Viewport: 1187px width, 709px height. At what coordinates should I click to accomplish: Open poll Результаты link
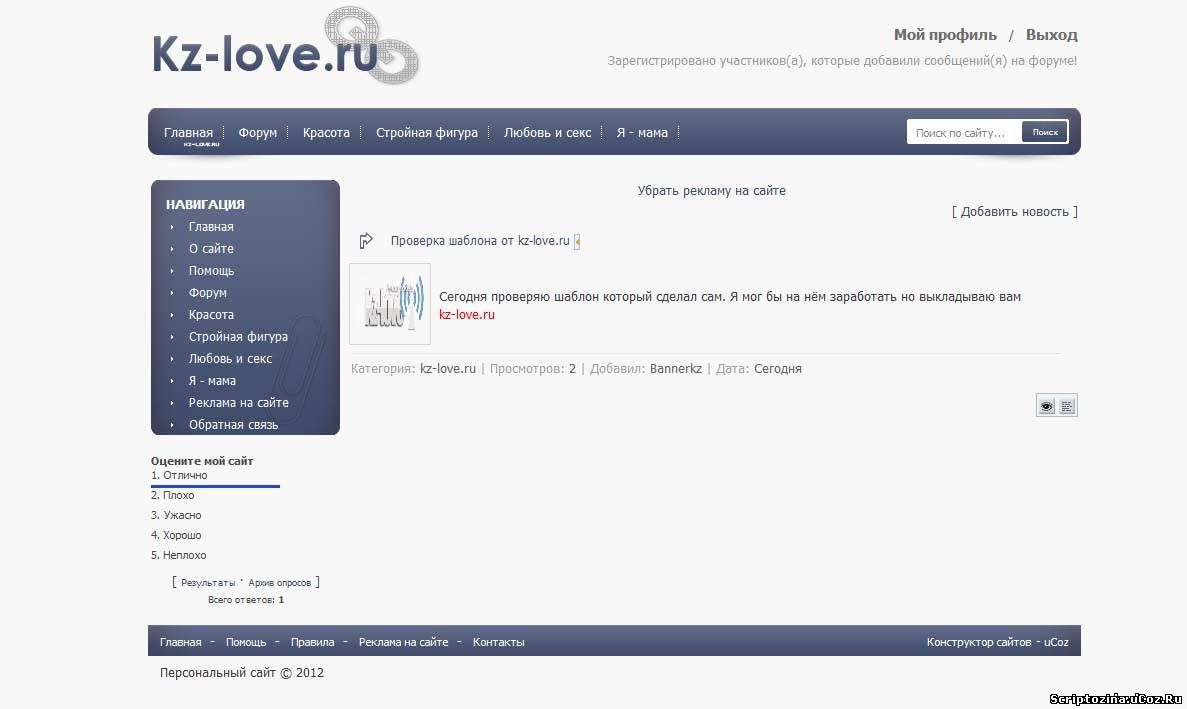point(208,583)
